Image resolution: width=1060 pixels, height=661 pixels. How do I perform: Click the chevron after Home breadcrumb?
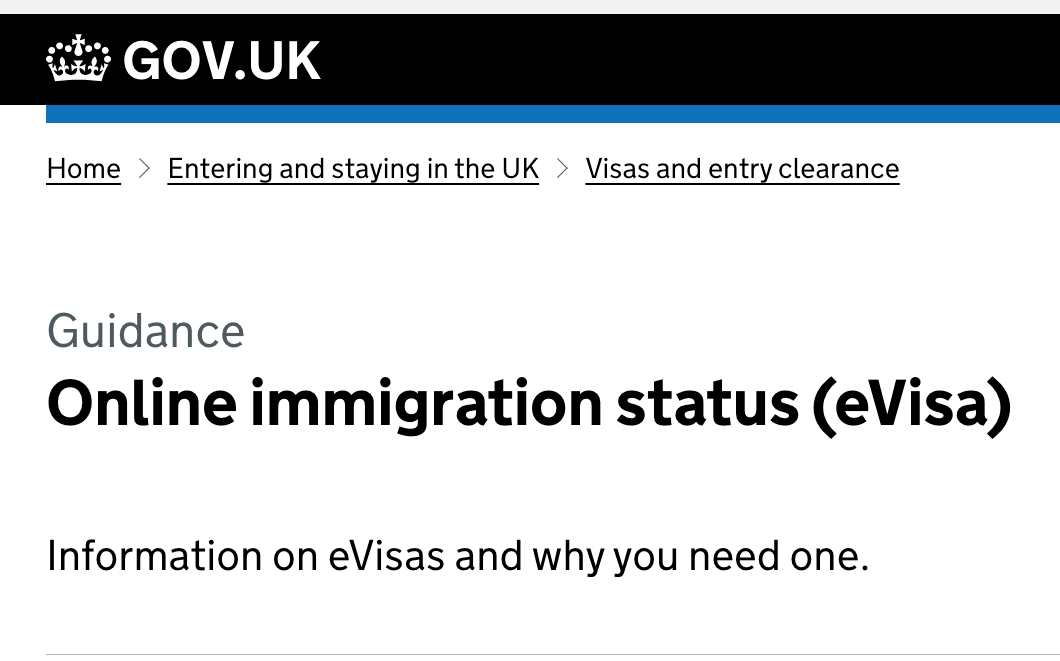[x=144, y=168]
